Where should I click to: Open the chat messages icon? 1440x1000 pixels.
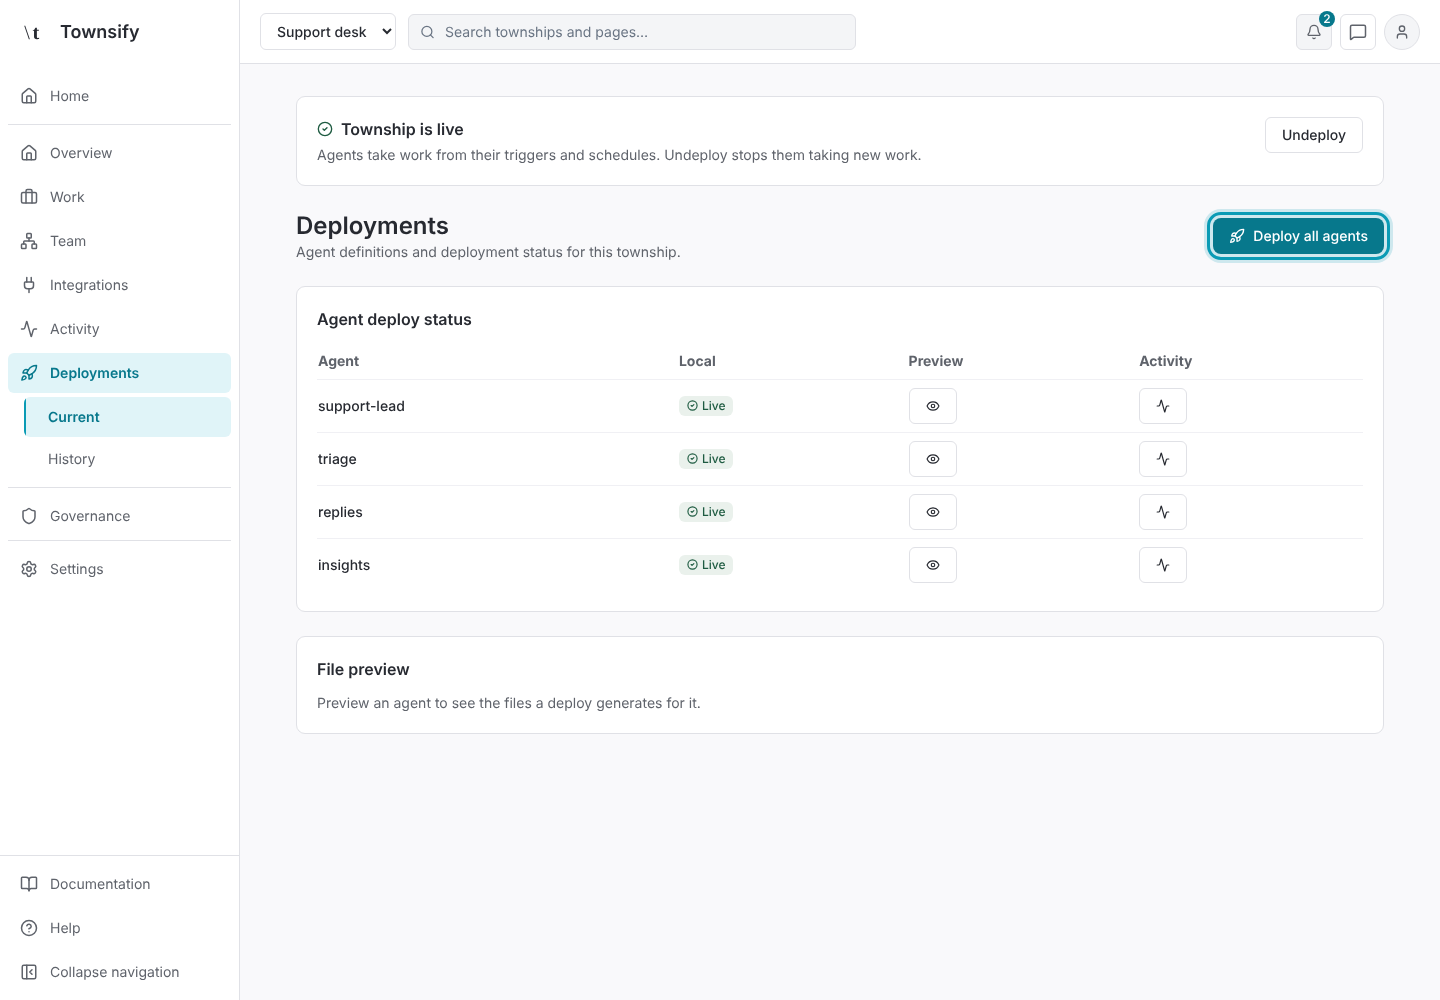[x=1358, y=32]
